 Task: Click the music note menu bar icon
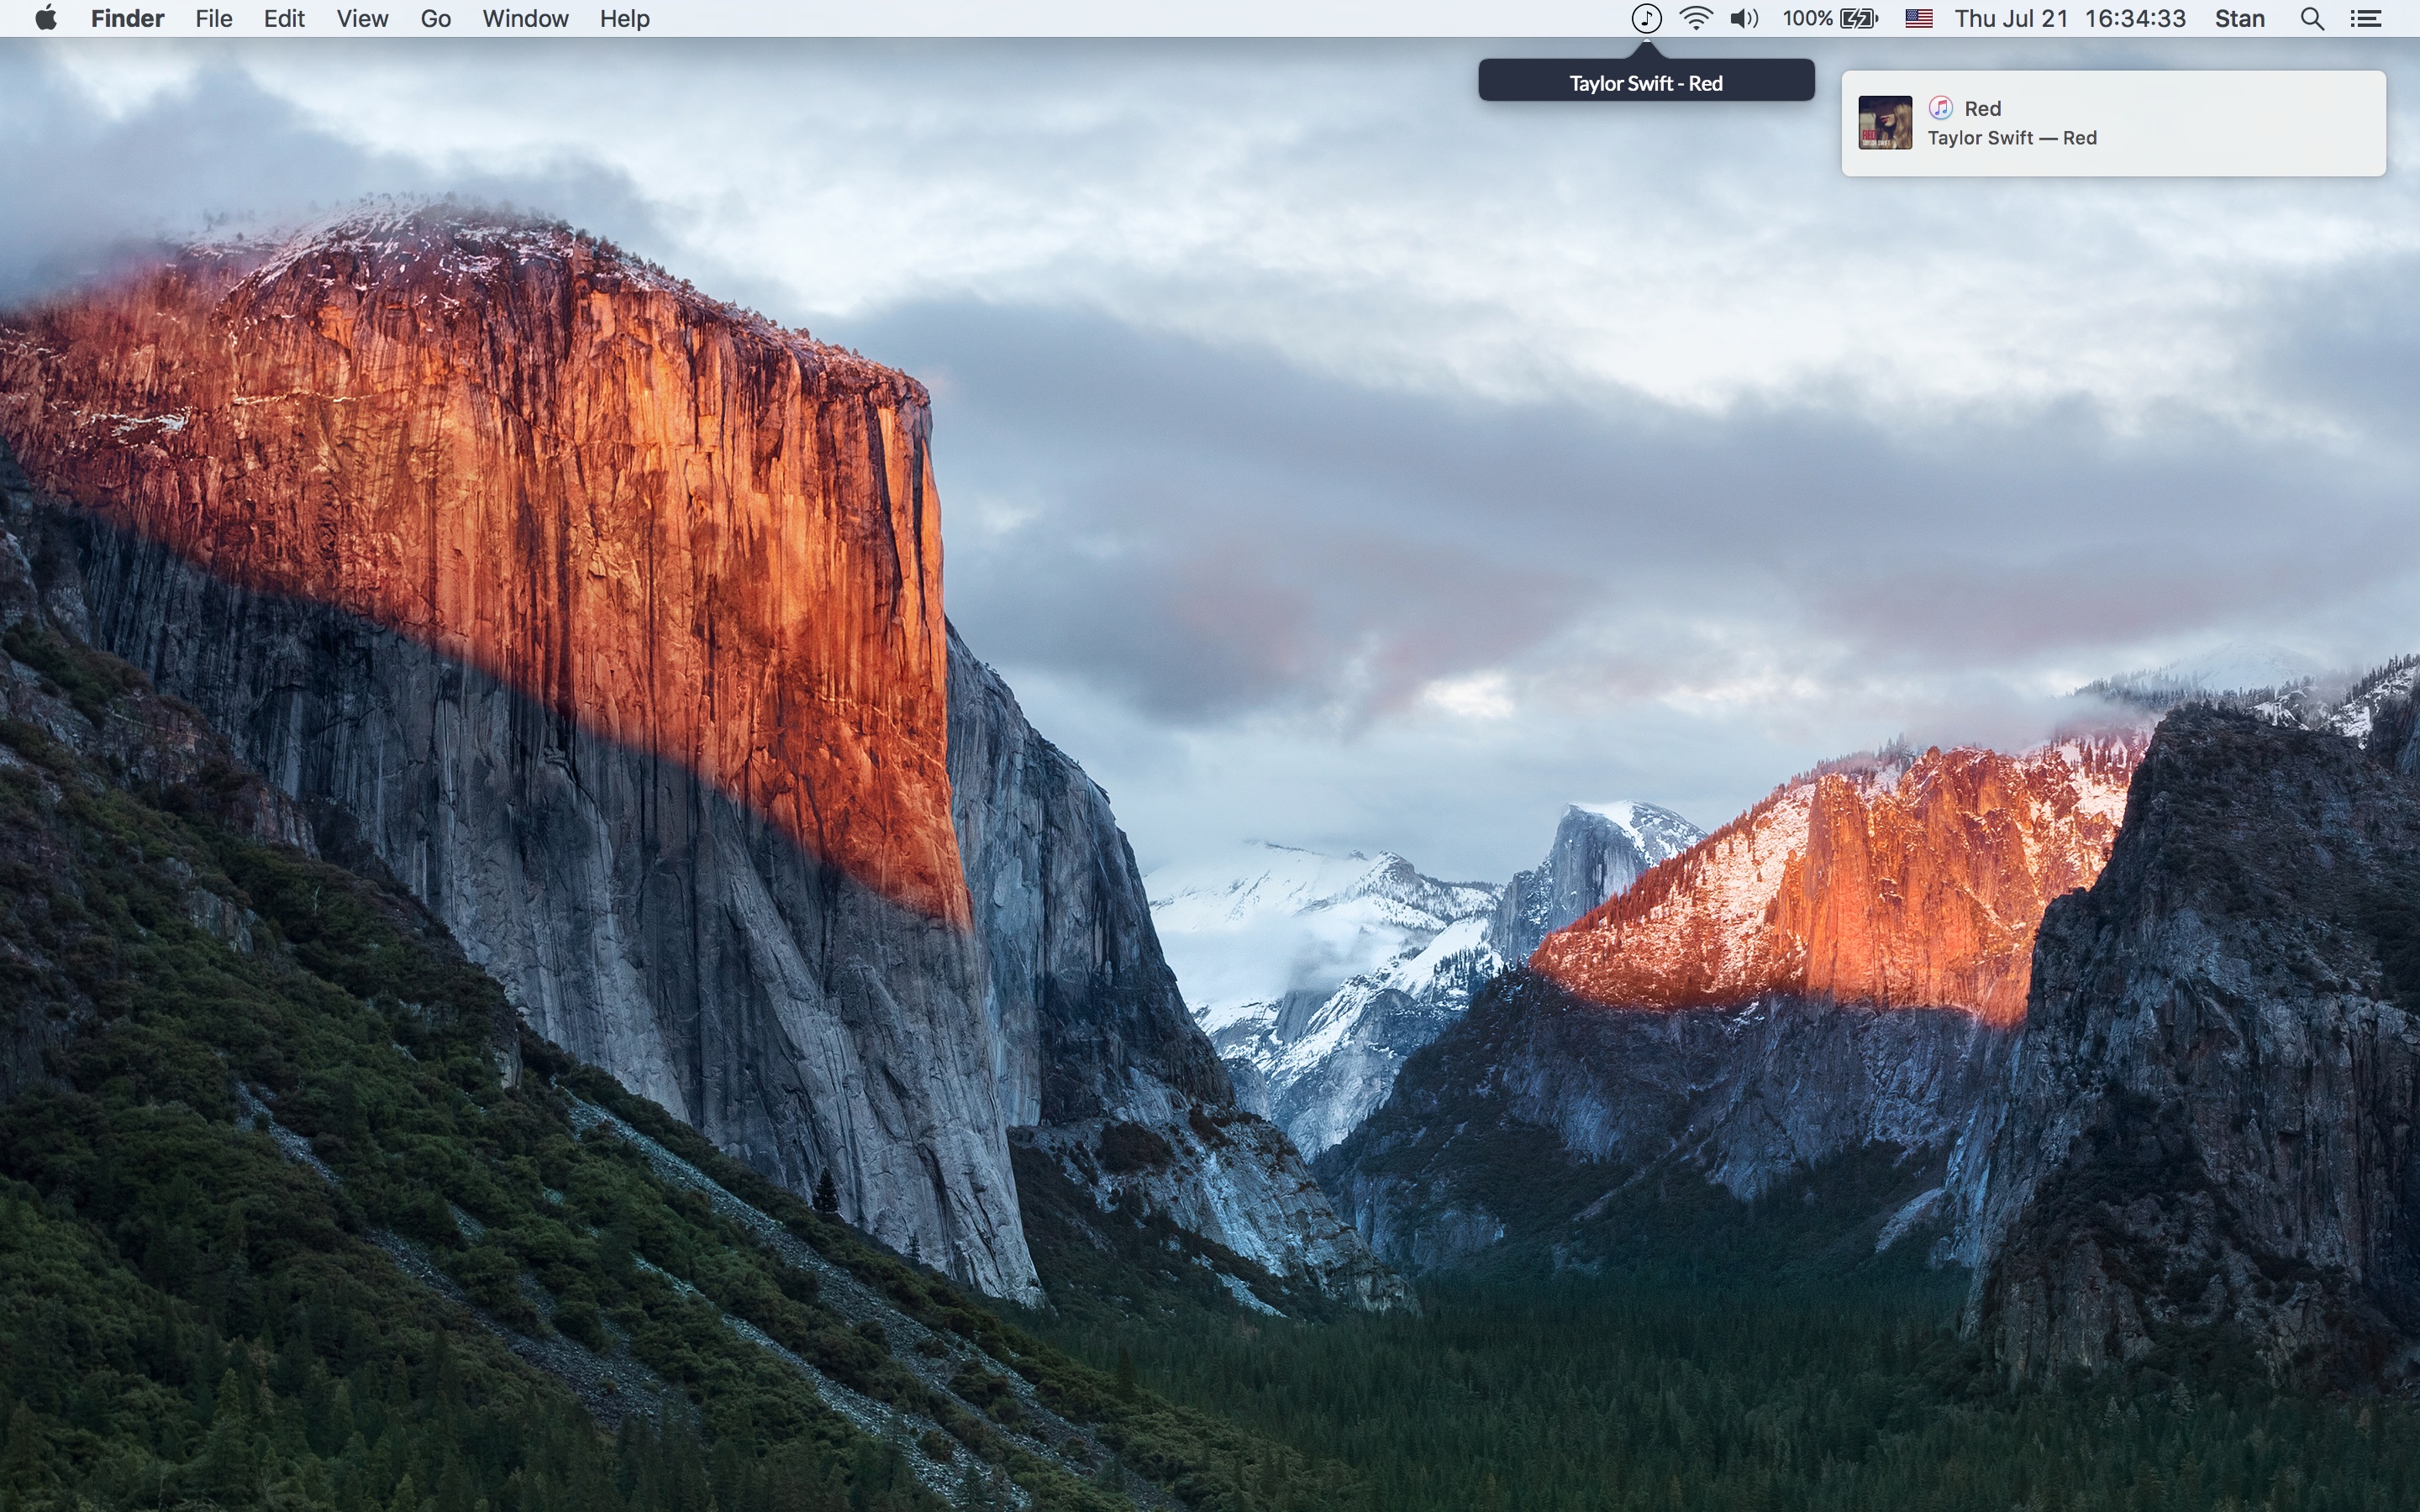click(1646, 19)
